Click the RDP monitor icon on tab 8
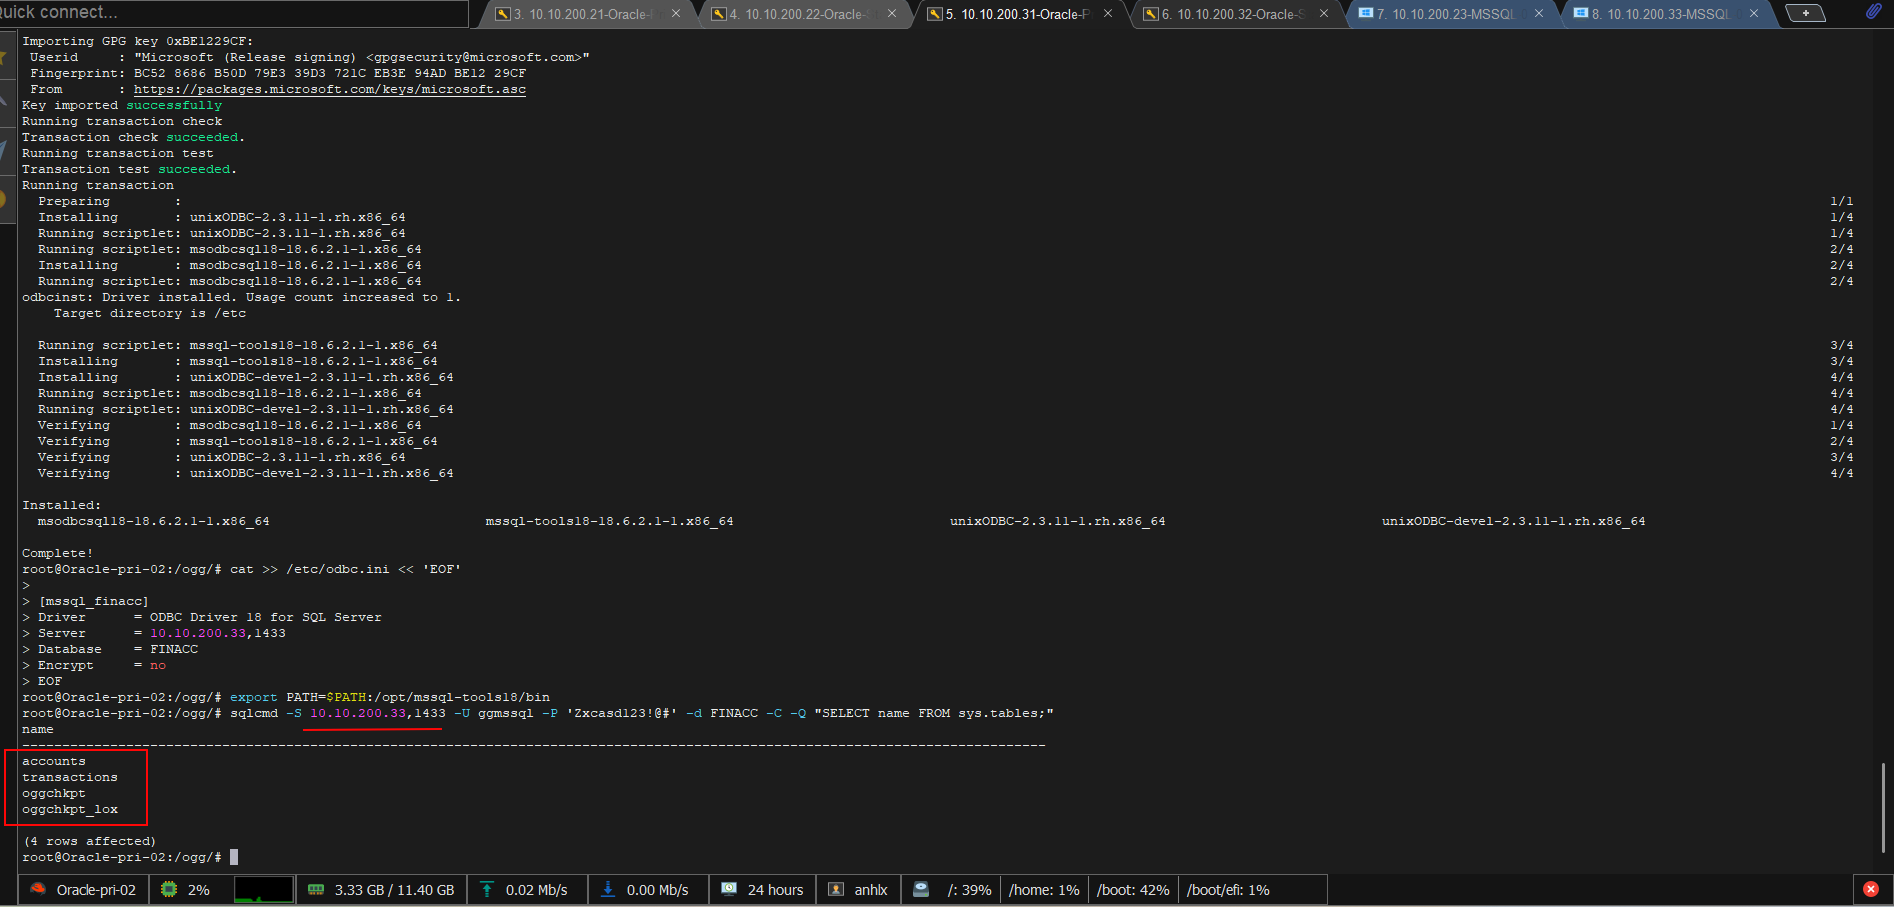Screen dimensions: 1894x907 point(1581,13)
